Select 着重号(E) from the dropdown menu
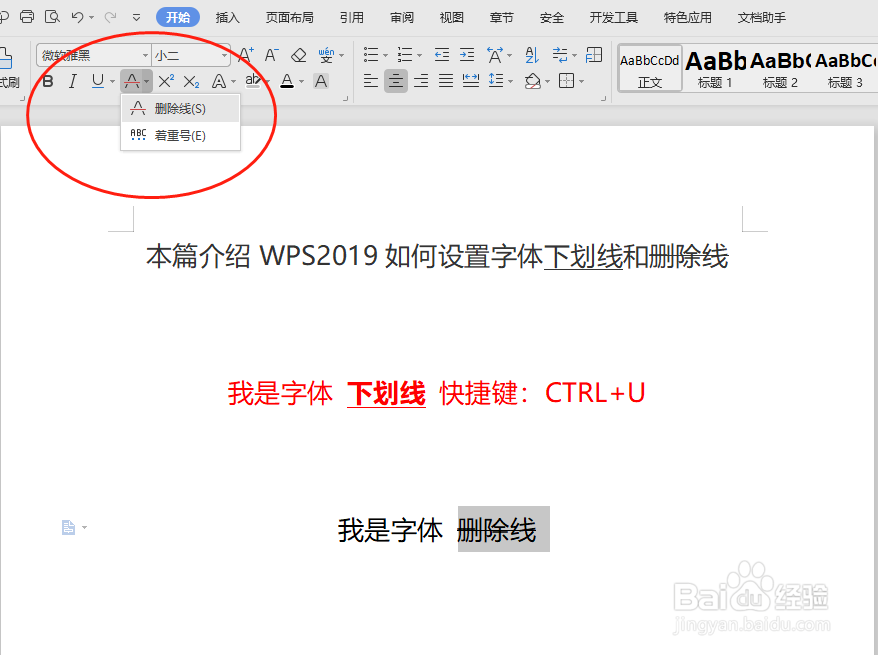Viewport: 878px width, 655px height. point(181,135)
